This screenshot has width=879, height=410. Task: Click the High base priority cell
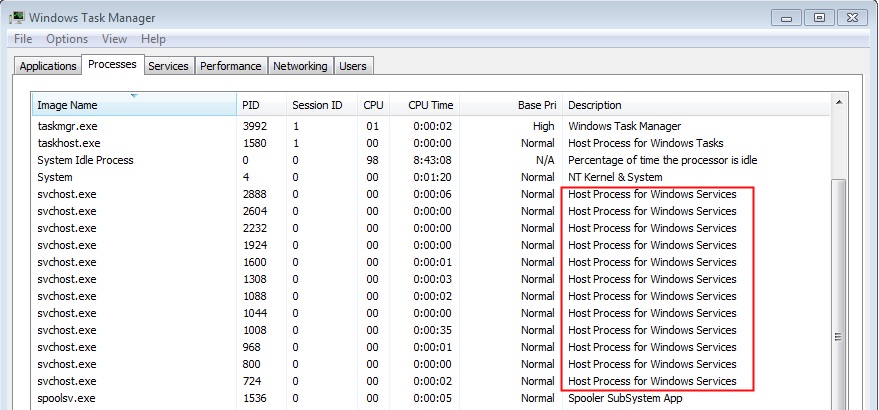(x=543, y=126)
